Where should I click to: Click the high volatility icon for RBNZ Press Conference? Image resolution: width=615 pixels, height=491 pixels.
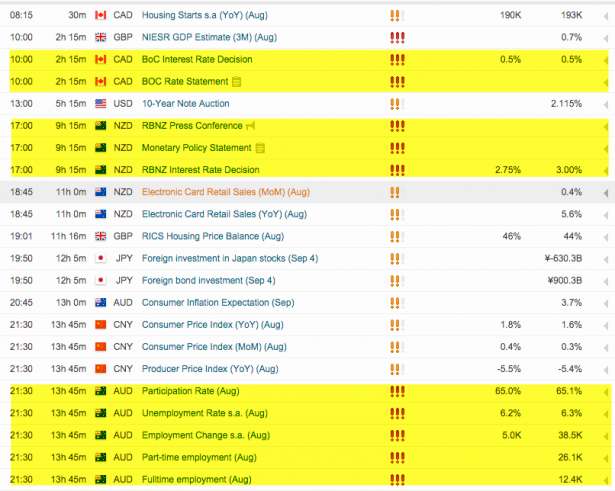click(397, 126)
